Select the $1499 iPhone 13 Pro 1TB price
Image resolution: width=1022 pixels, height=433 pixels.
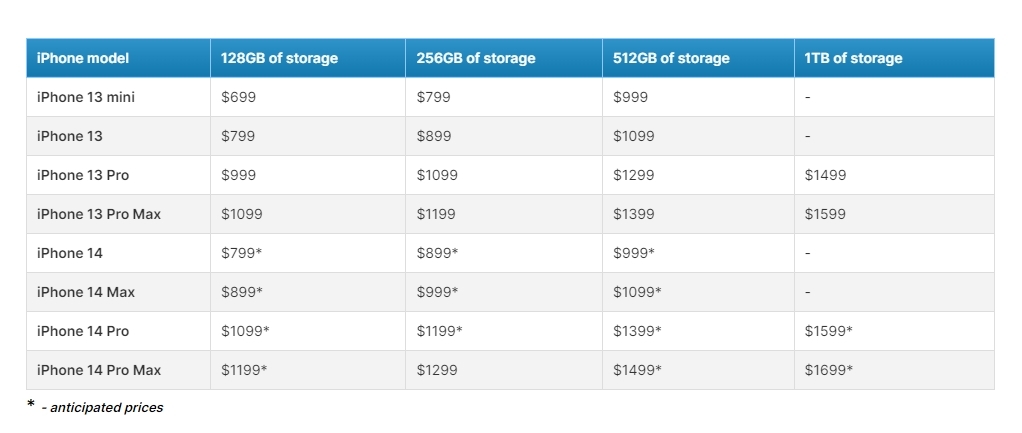pos(825,175)
